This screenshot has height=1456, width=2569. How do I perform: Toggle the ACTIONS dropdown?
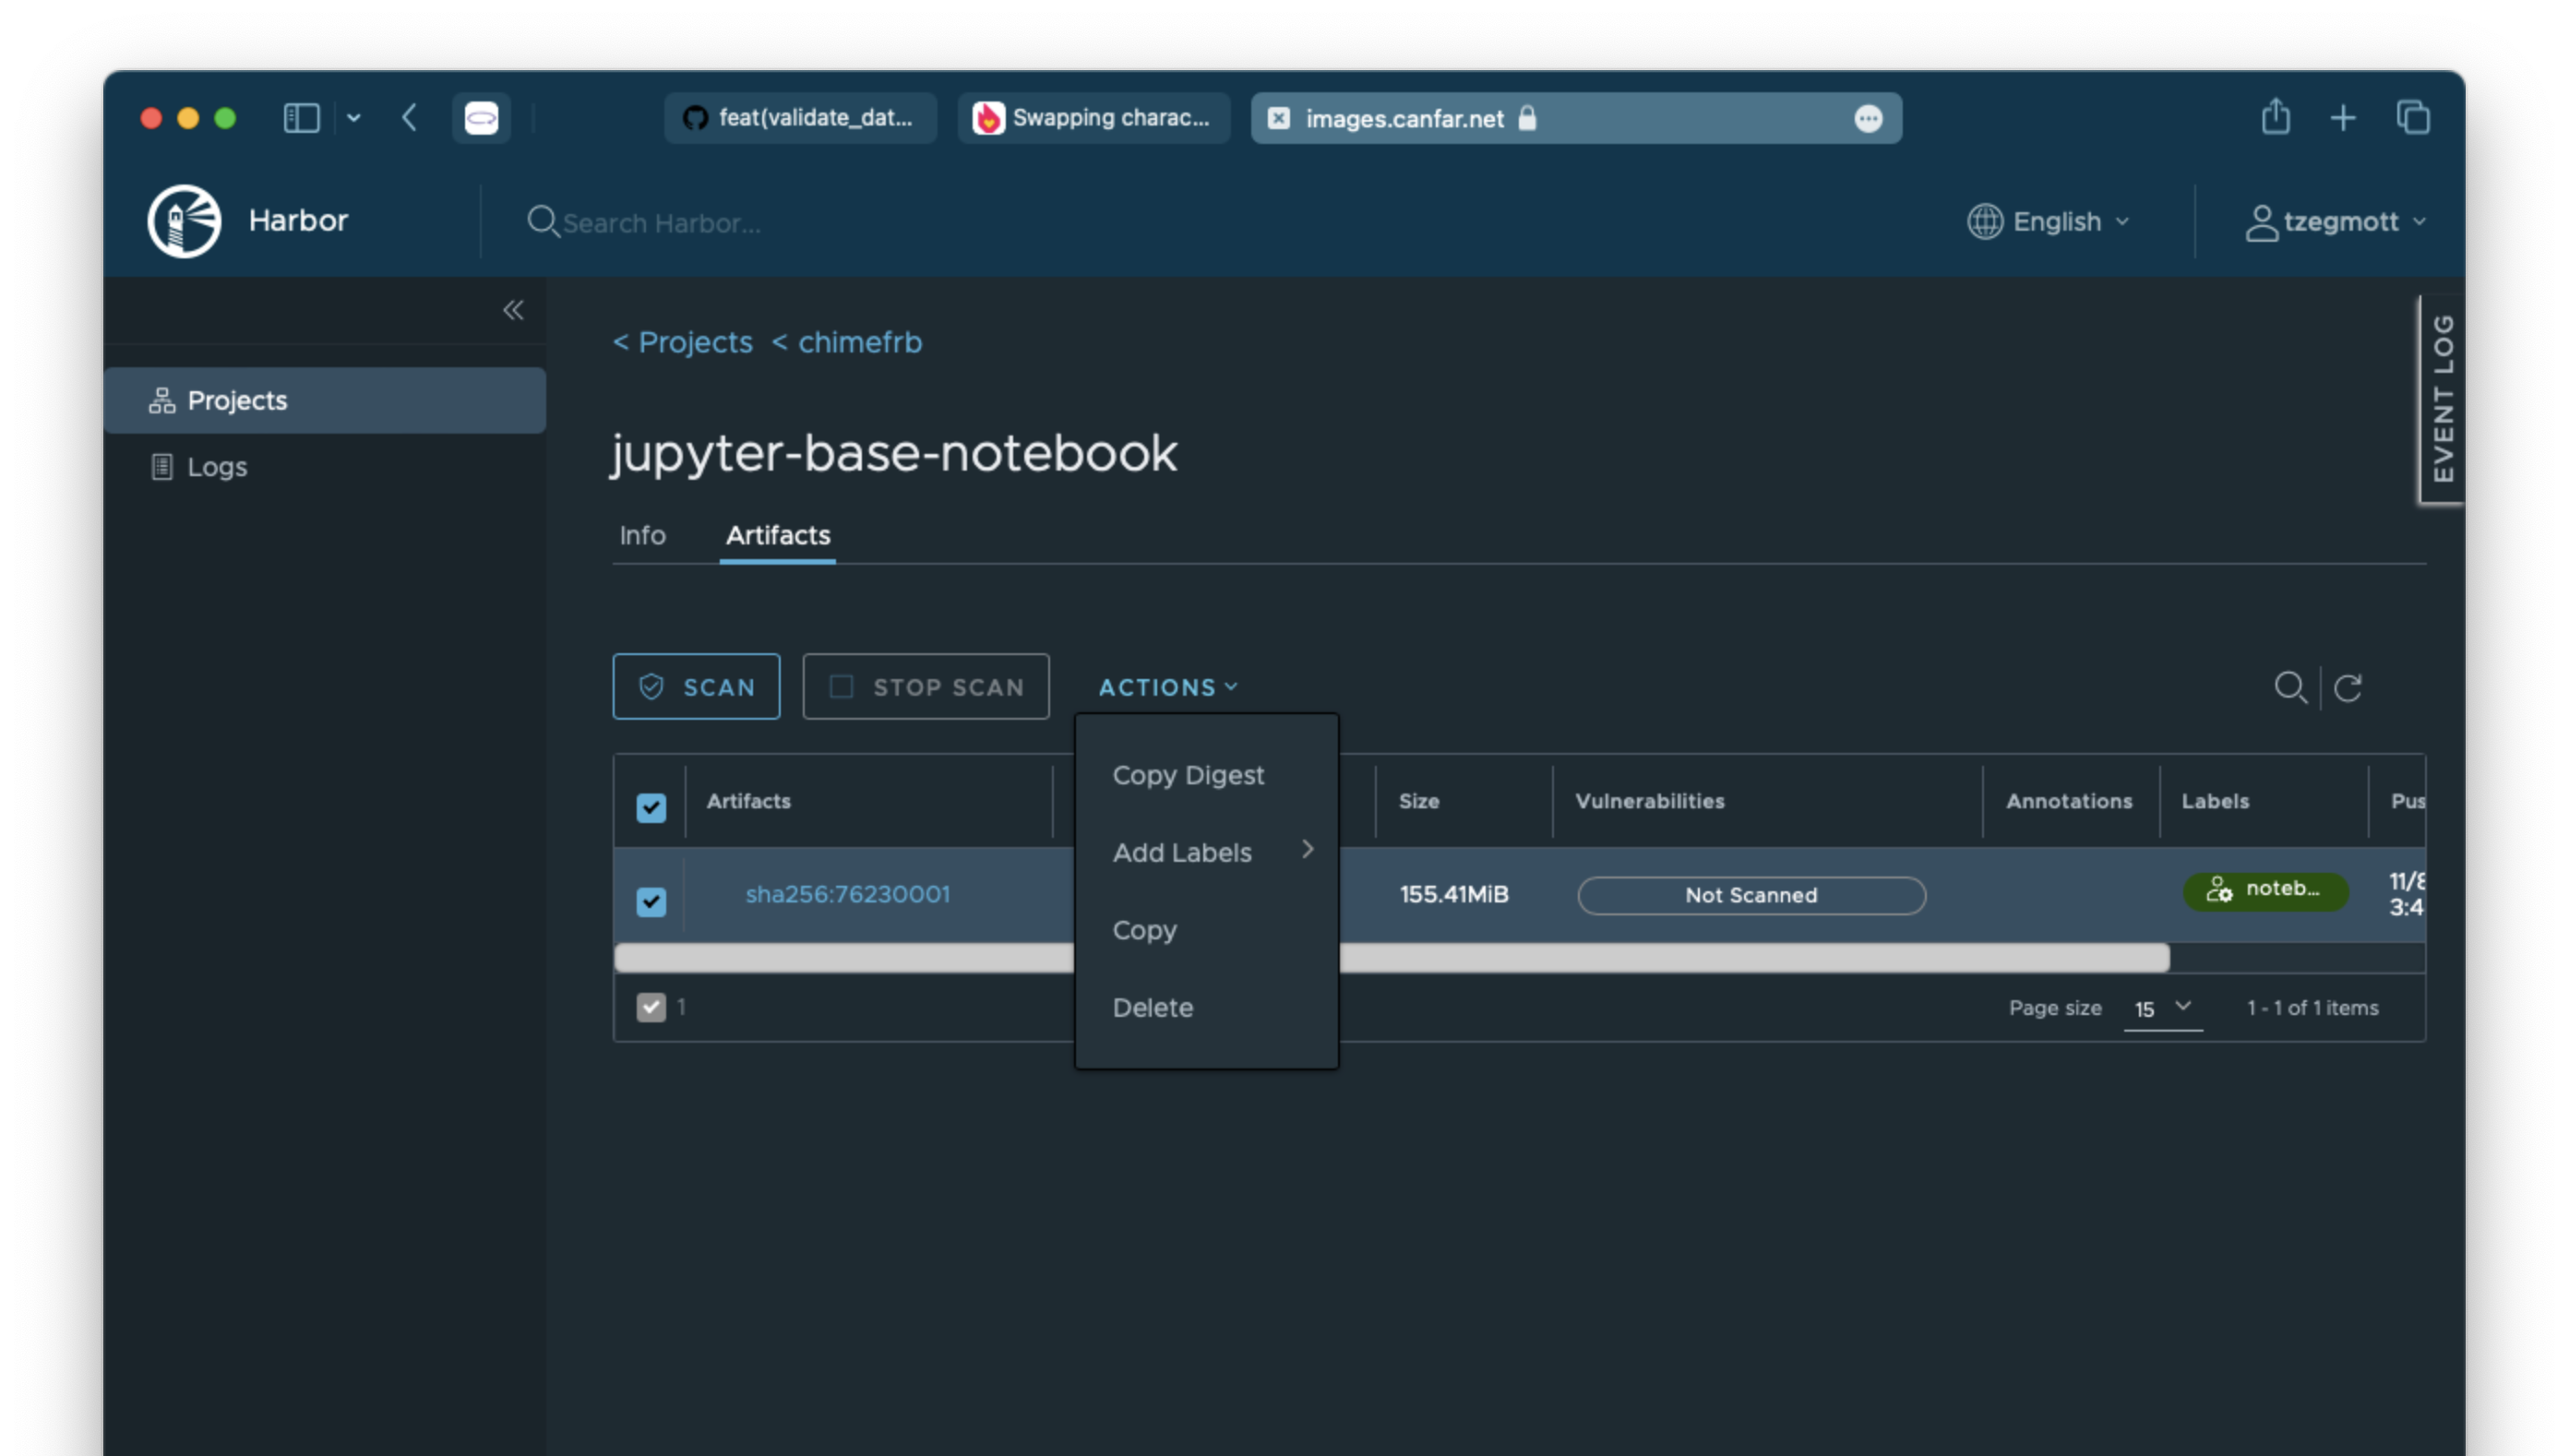point(1167,687)
